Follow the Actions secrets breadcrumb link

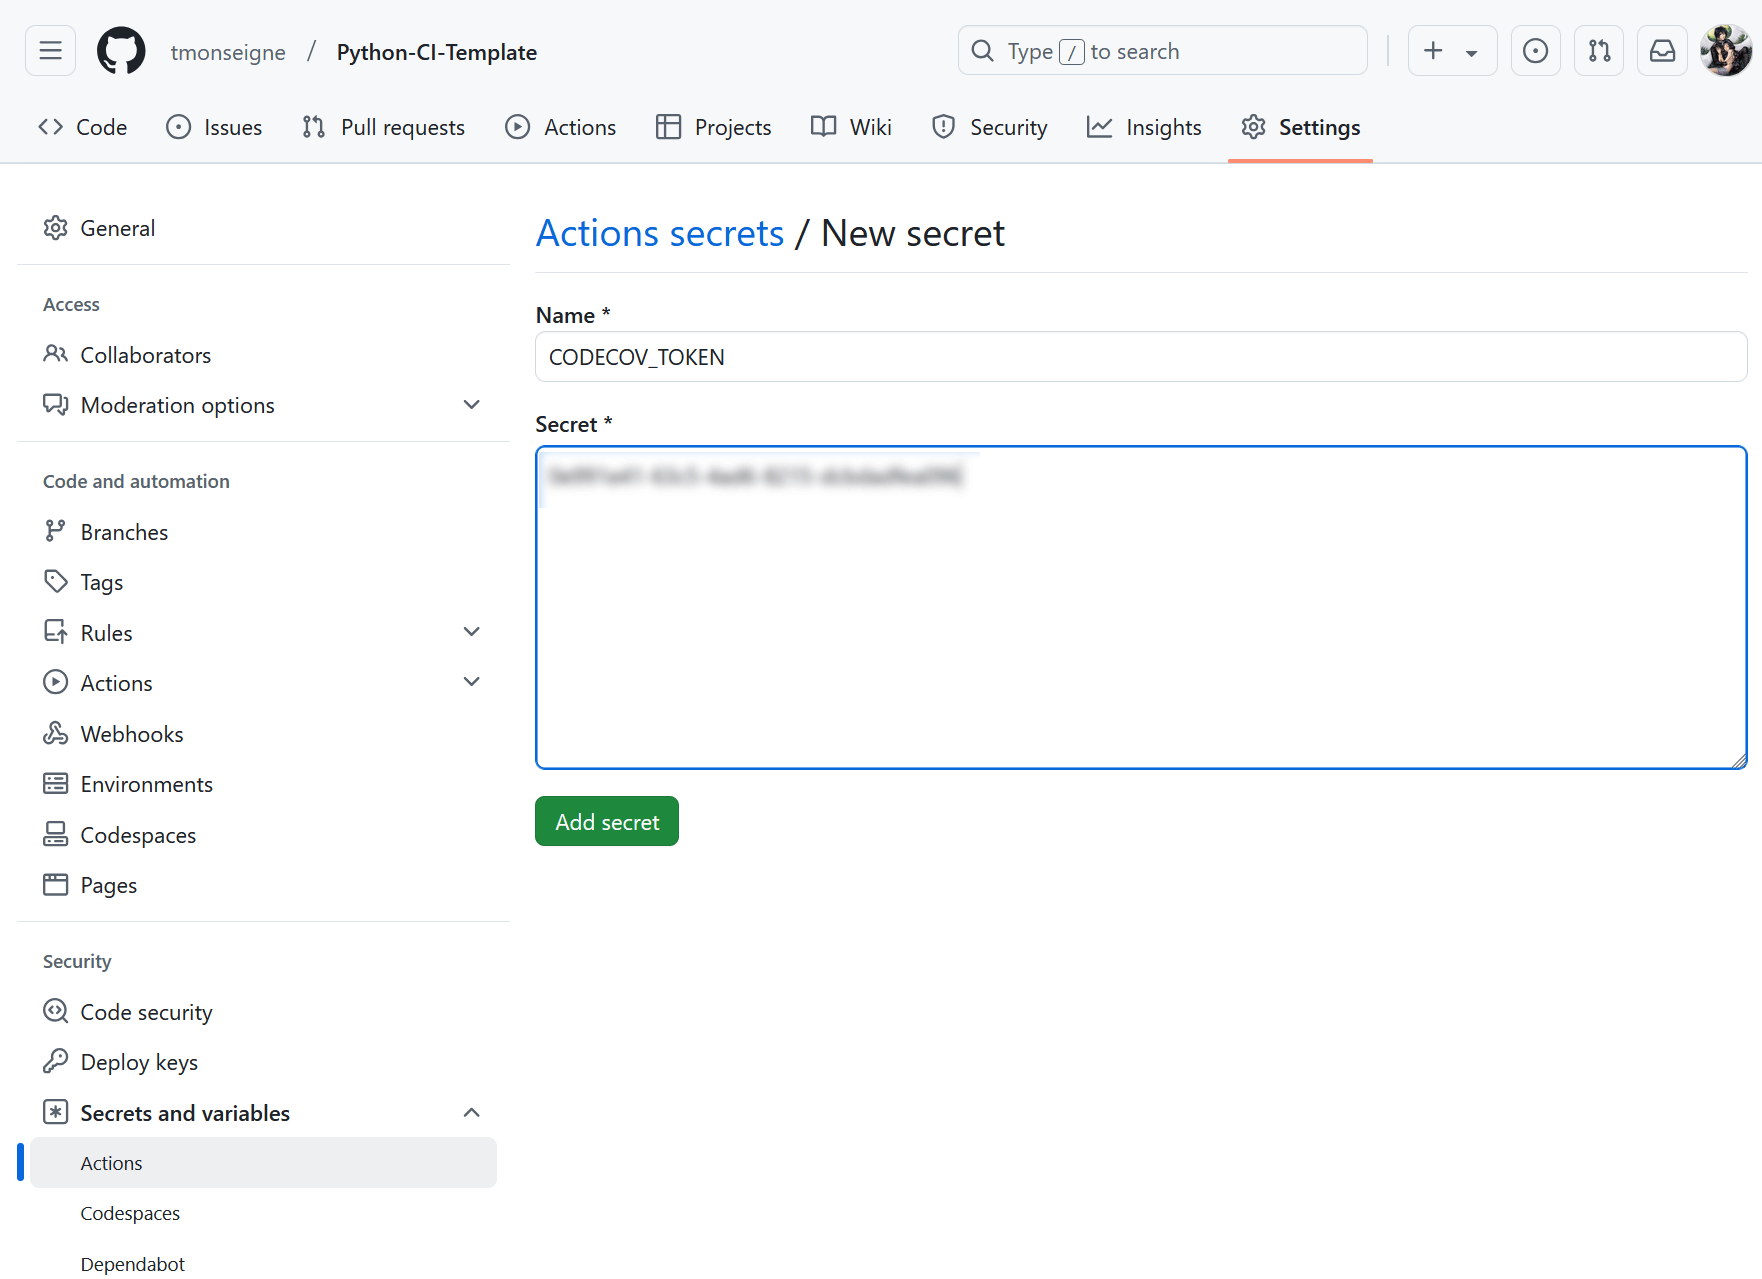tap(660, 234)
